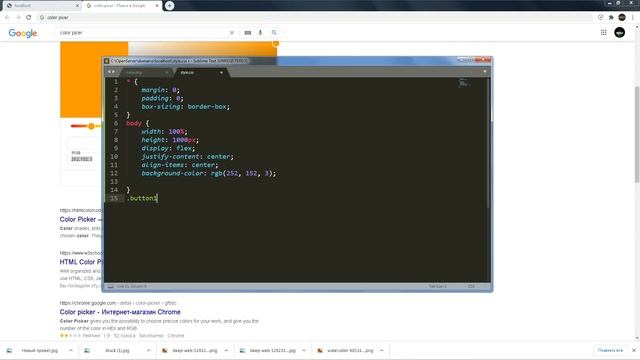Open Color picker Chrome web store result

coord(120,312)
